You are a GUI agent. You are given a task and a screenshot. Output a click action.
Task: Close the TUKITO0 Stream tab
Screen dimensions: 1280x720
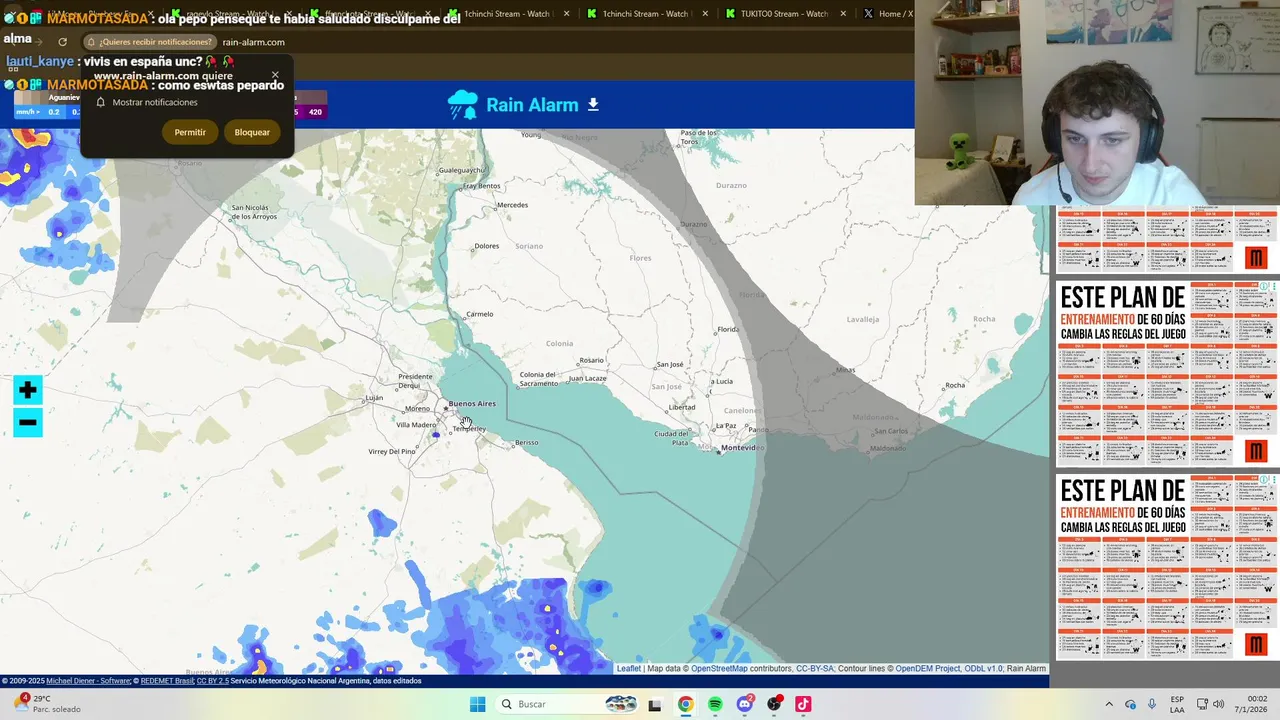843,14
